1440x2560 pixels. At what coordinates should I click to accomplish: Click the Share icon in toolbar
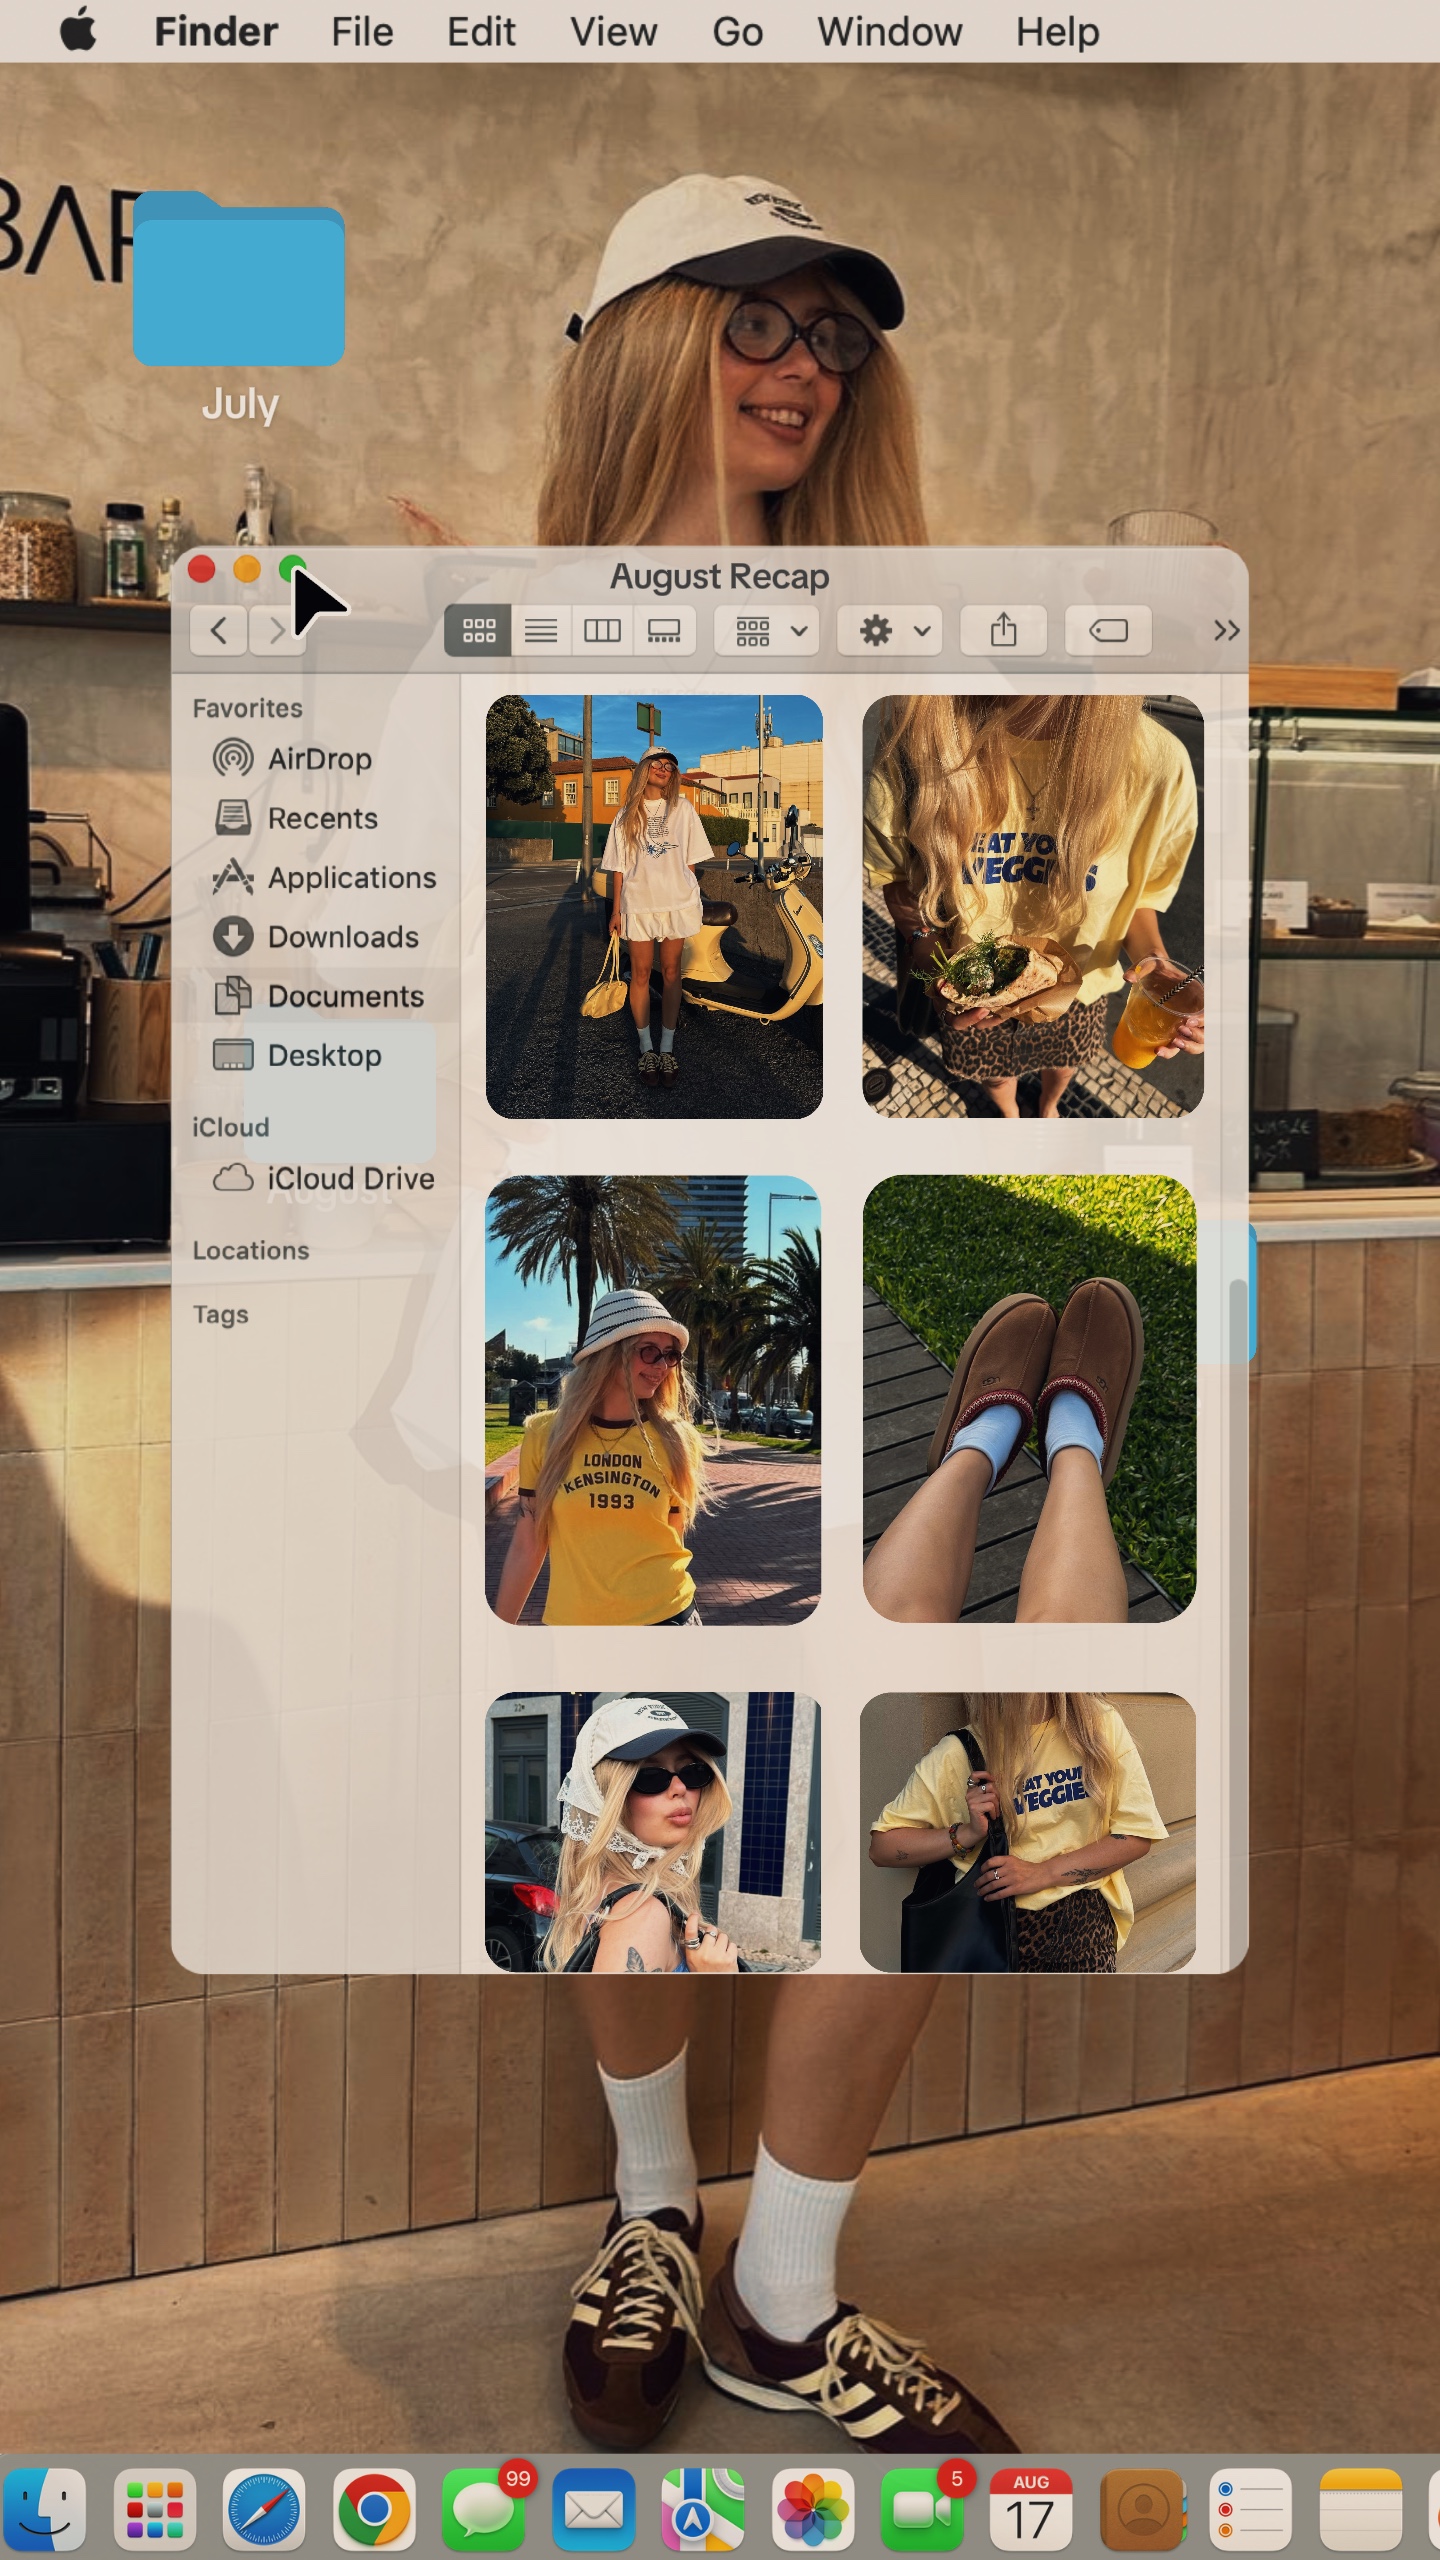pos(1003,631)
